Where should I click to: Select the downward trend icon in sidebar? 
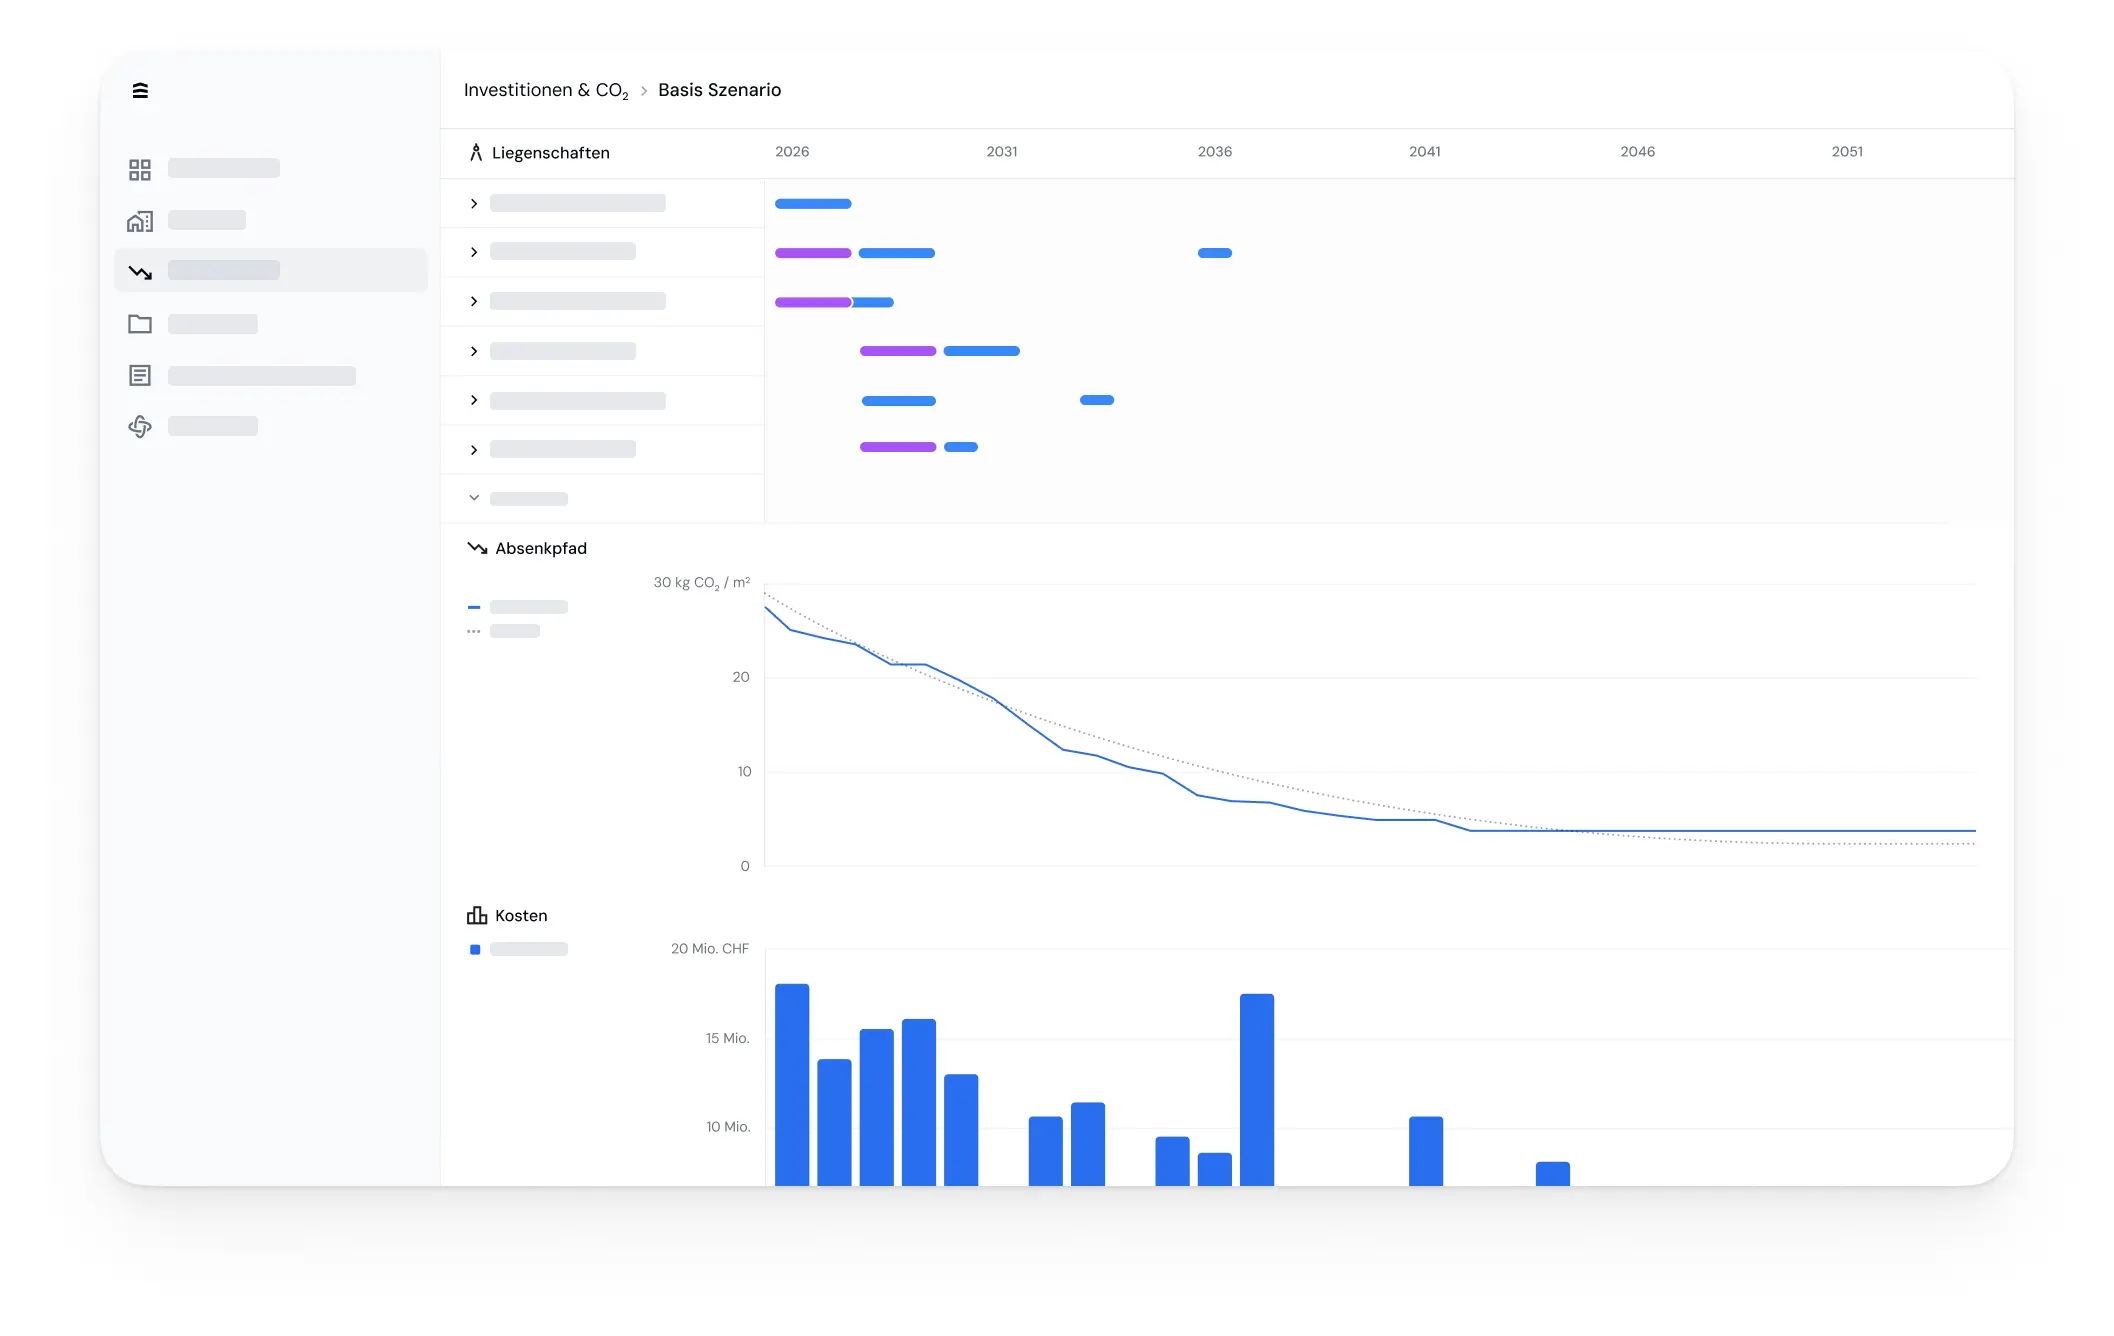pos(140,272)
